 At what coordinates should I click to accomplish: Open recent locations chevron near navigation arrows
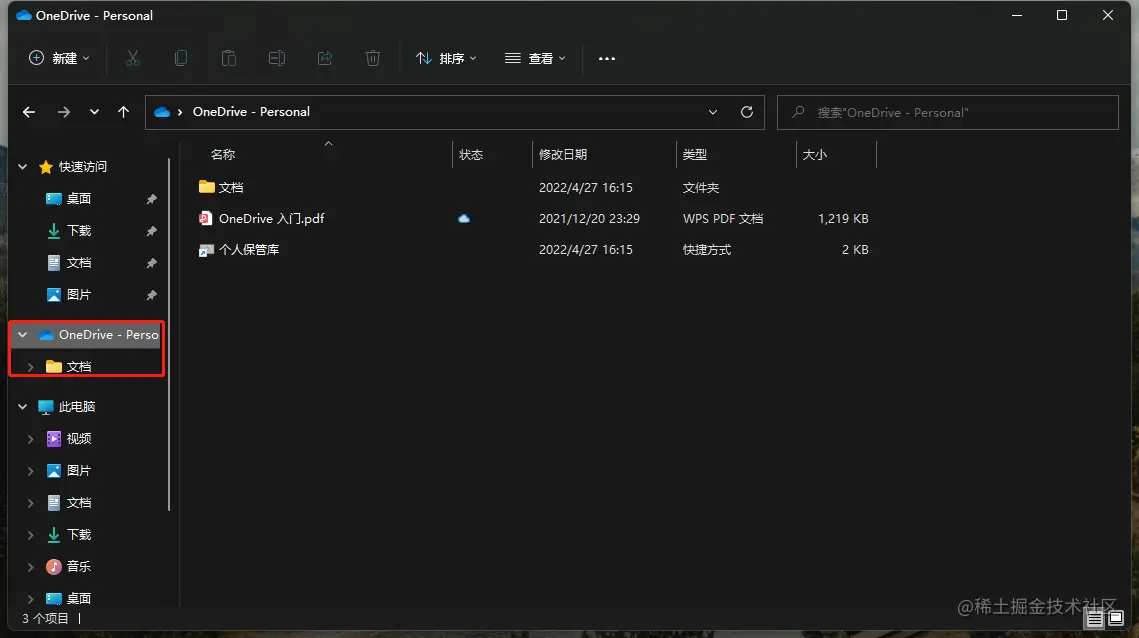pos(94,112)
